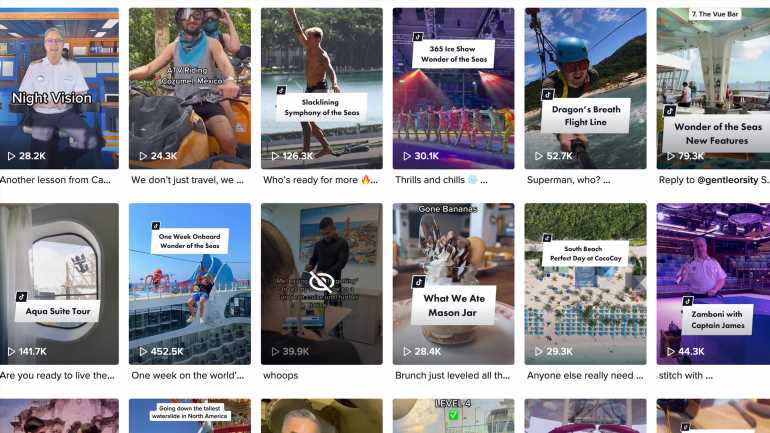Click caption 'Brunch just leveled all th...'

point(452,376)
